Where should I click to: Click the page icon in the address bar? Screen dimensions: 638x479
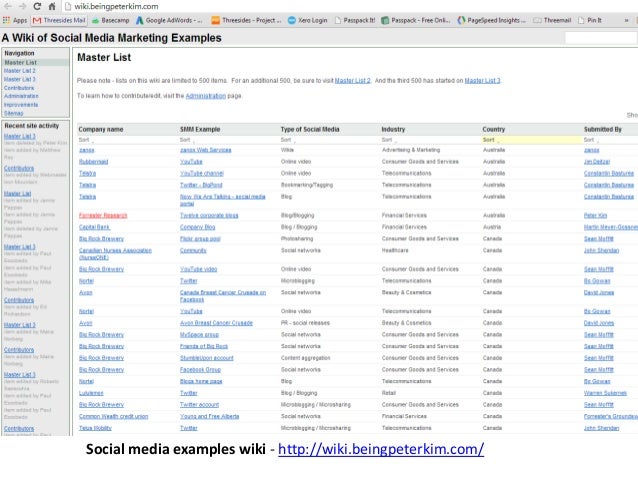tap(68, 7)
